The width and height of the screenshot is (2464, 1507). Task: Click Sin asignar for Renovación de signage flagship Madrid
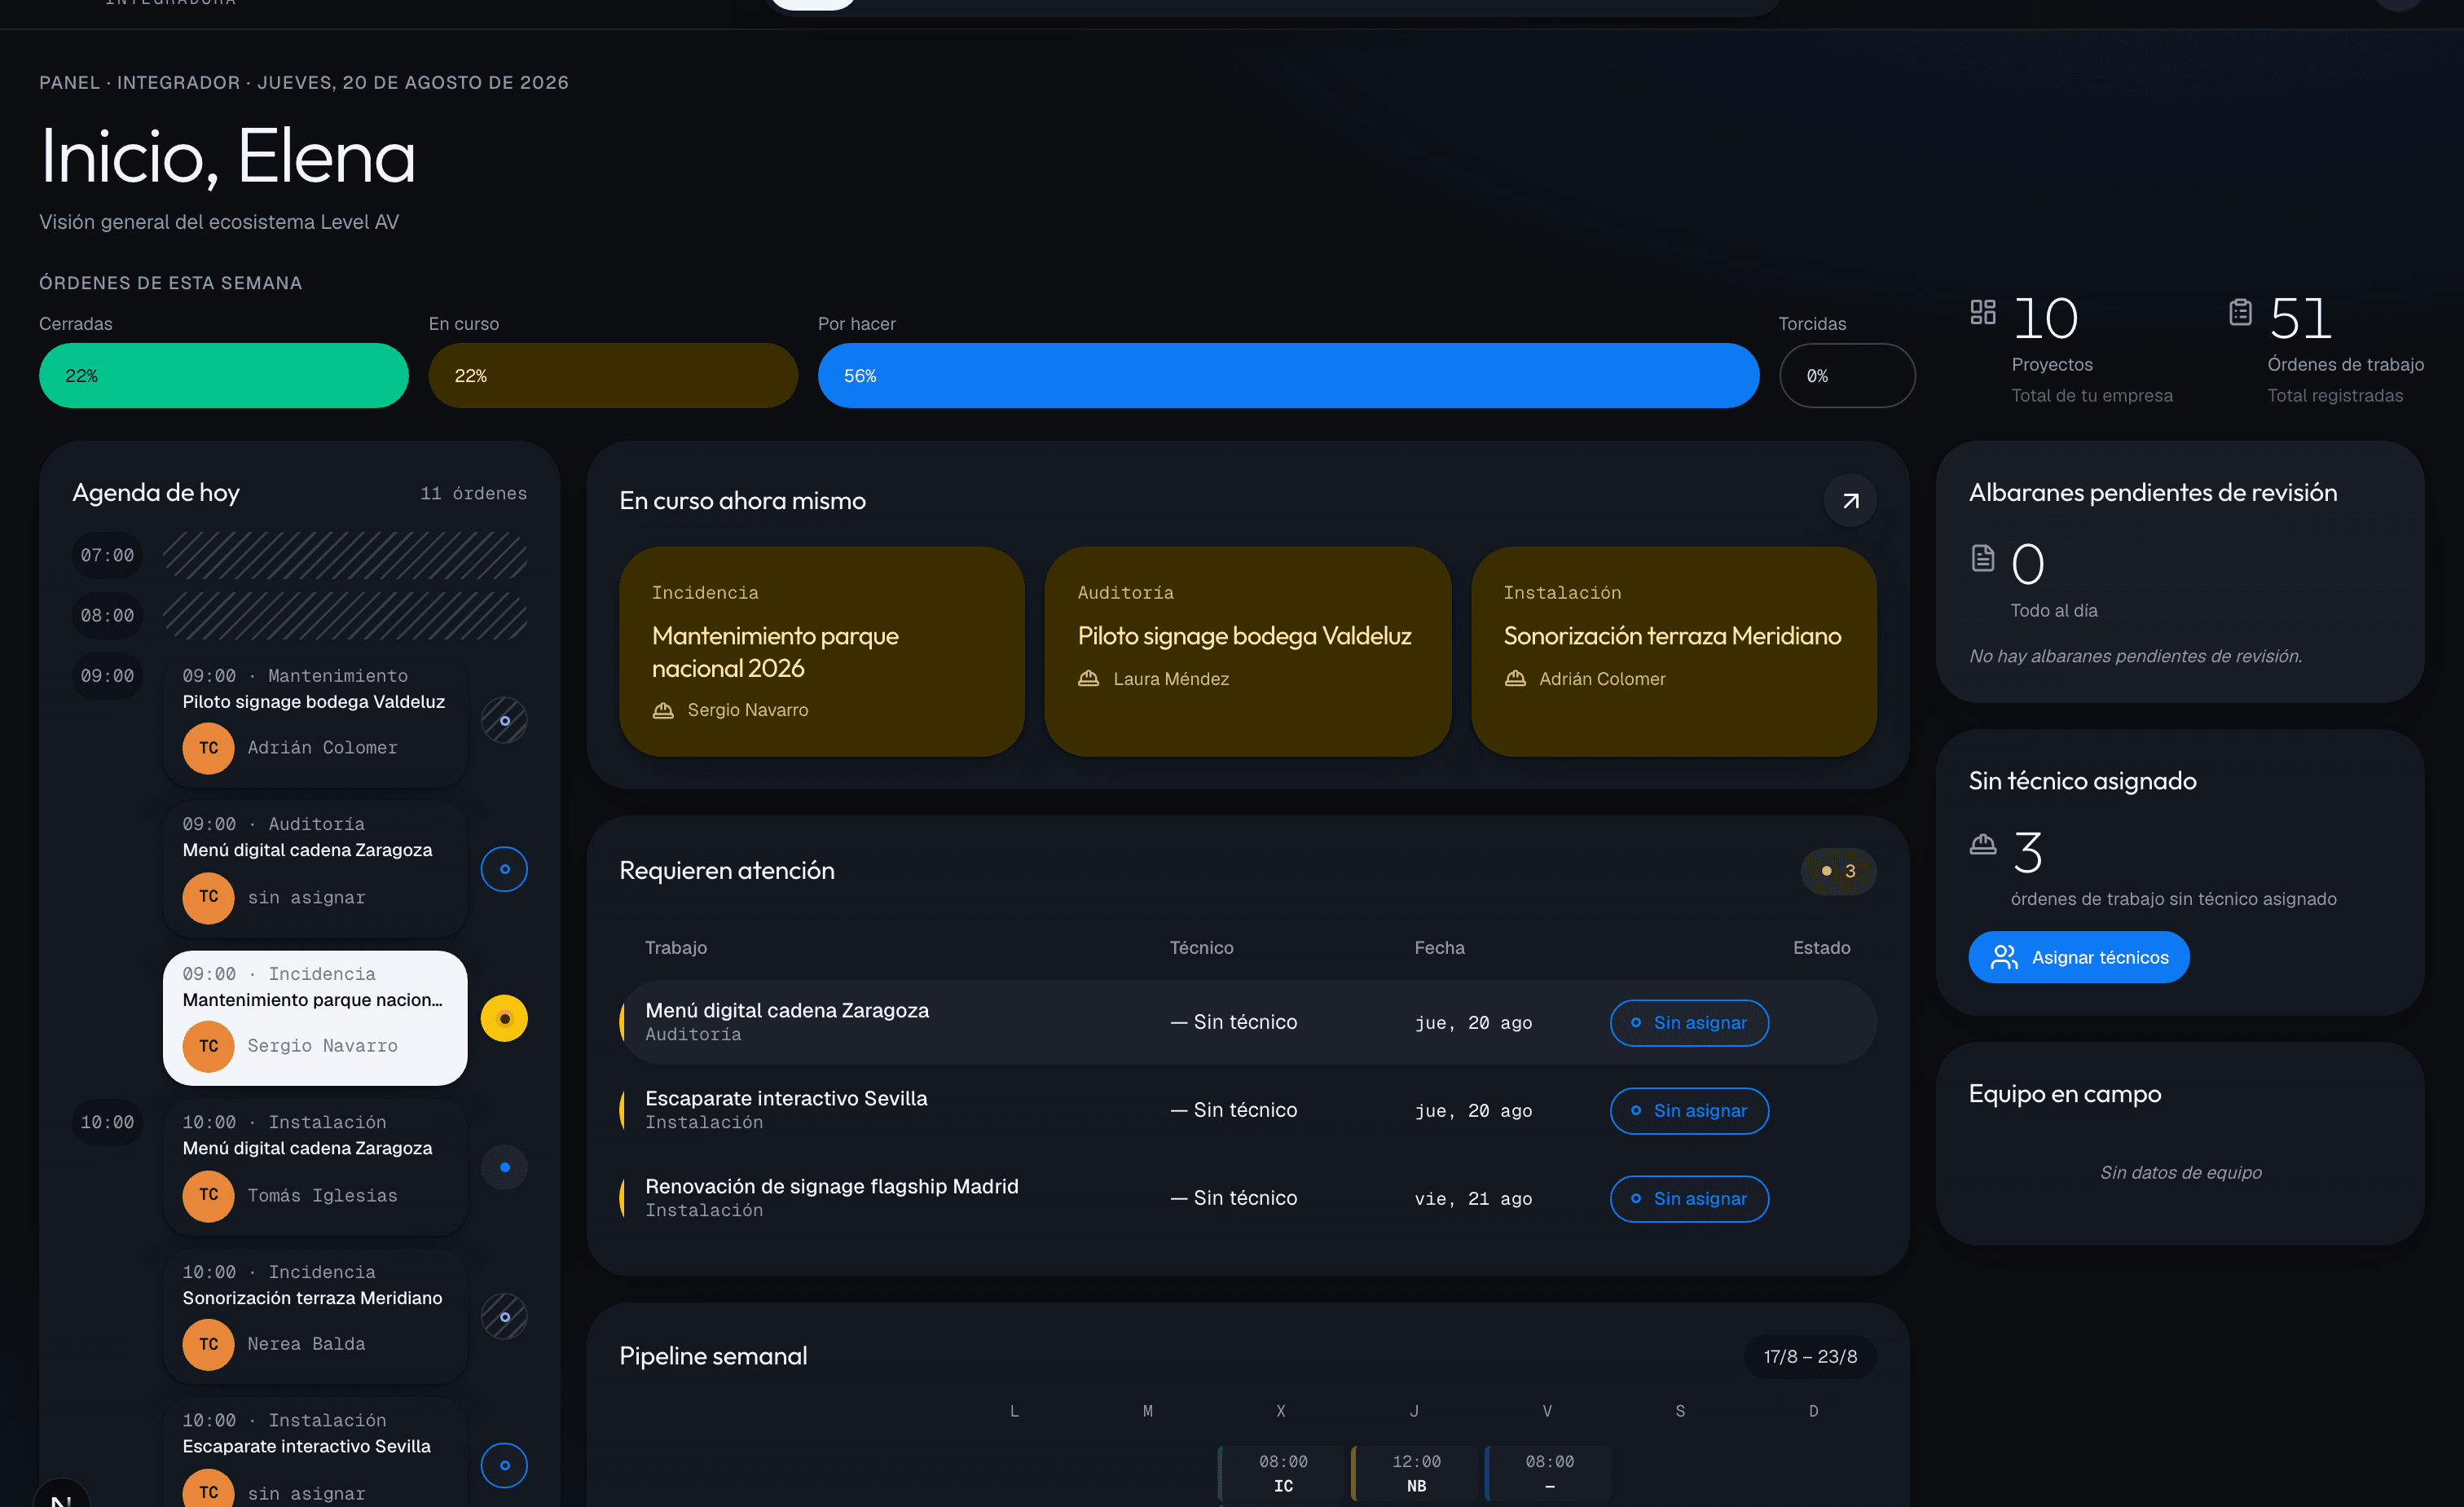click(1689, 1199)
